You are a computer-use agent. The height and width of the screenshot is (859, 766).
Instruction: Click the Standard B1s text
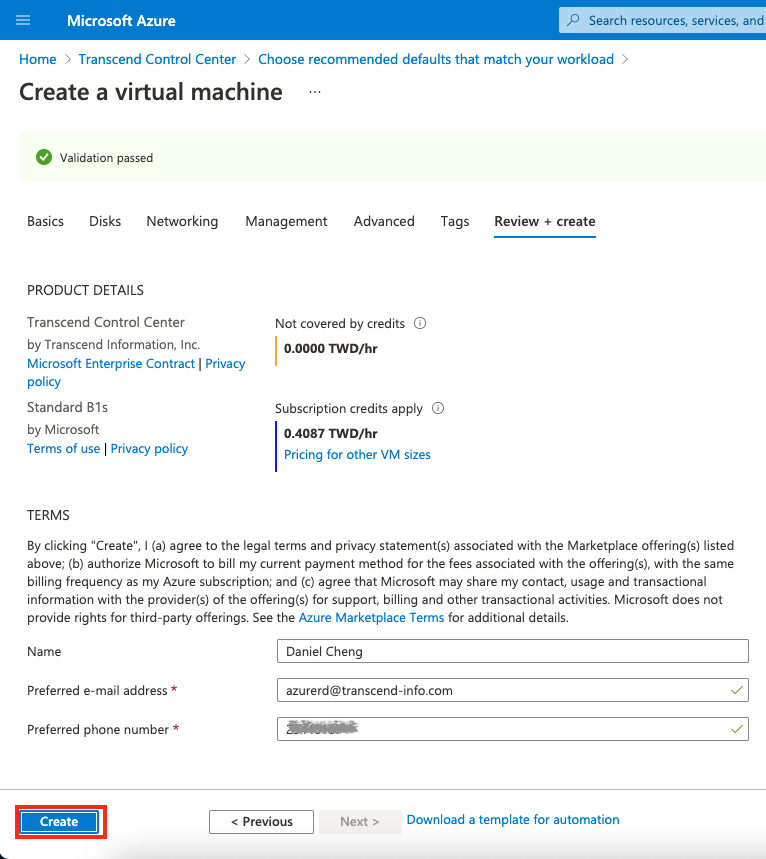pos(67,407)
